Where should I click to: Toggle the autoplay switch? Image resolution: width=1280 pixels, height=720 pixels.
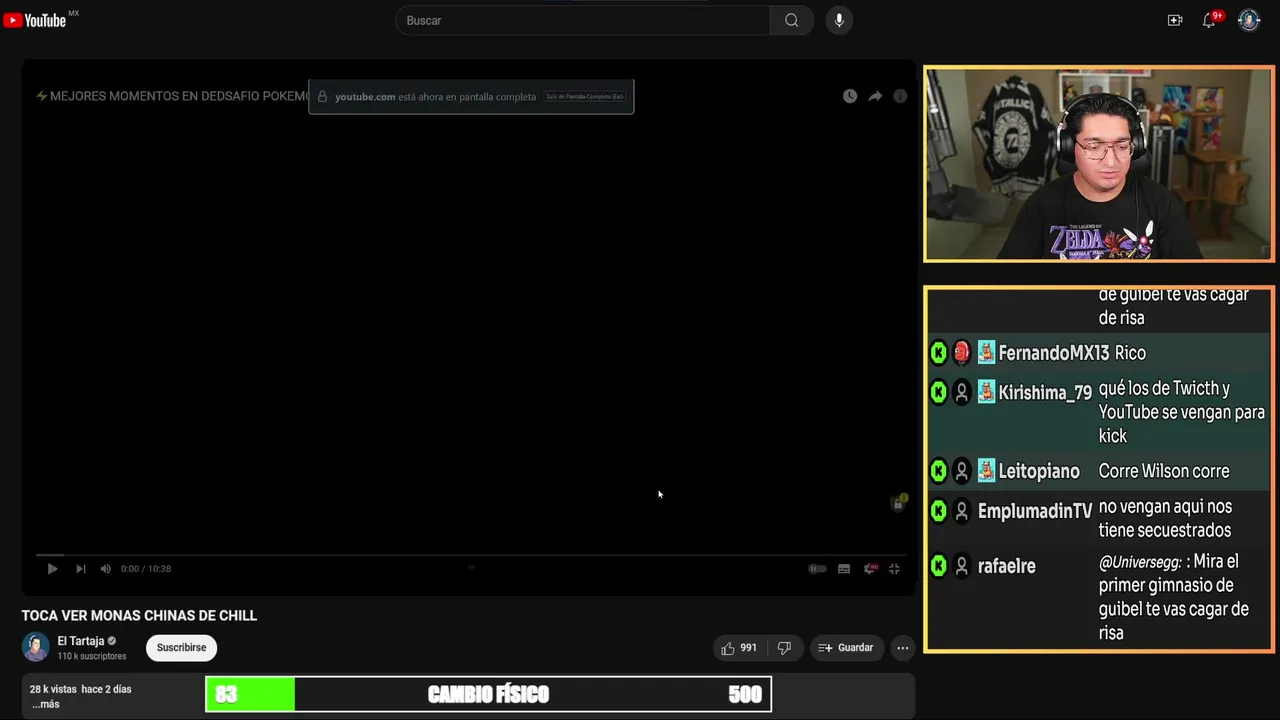[817, 569]
